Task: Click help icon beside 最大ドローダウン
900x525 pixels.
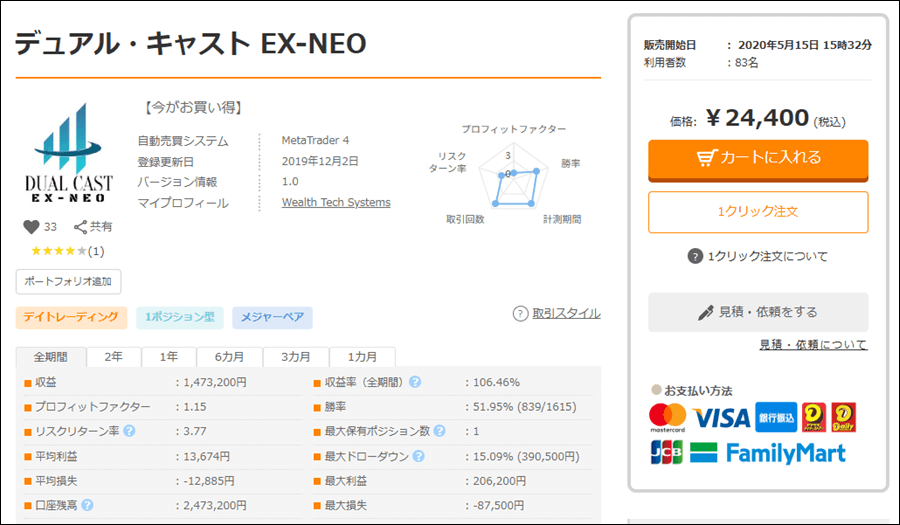Action: pos(418,456)
